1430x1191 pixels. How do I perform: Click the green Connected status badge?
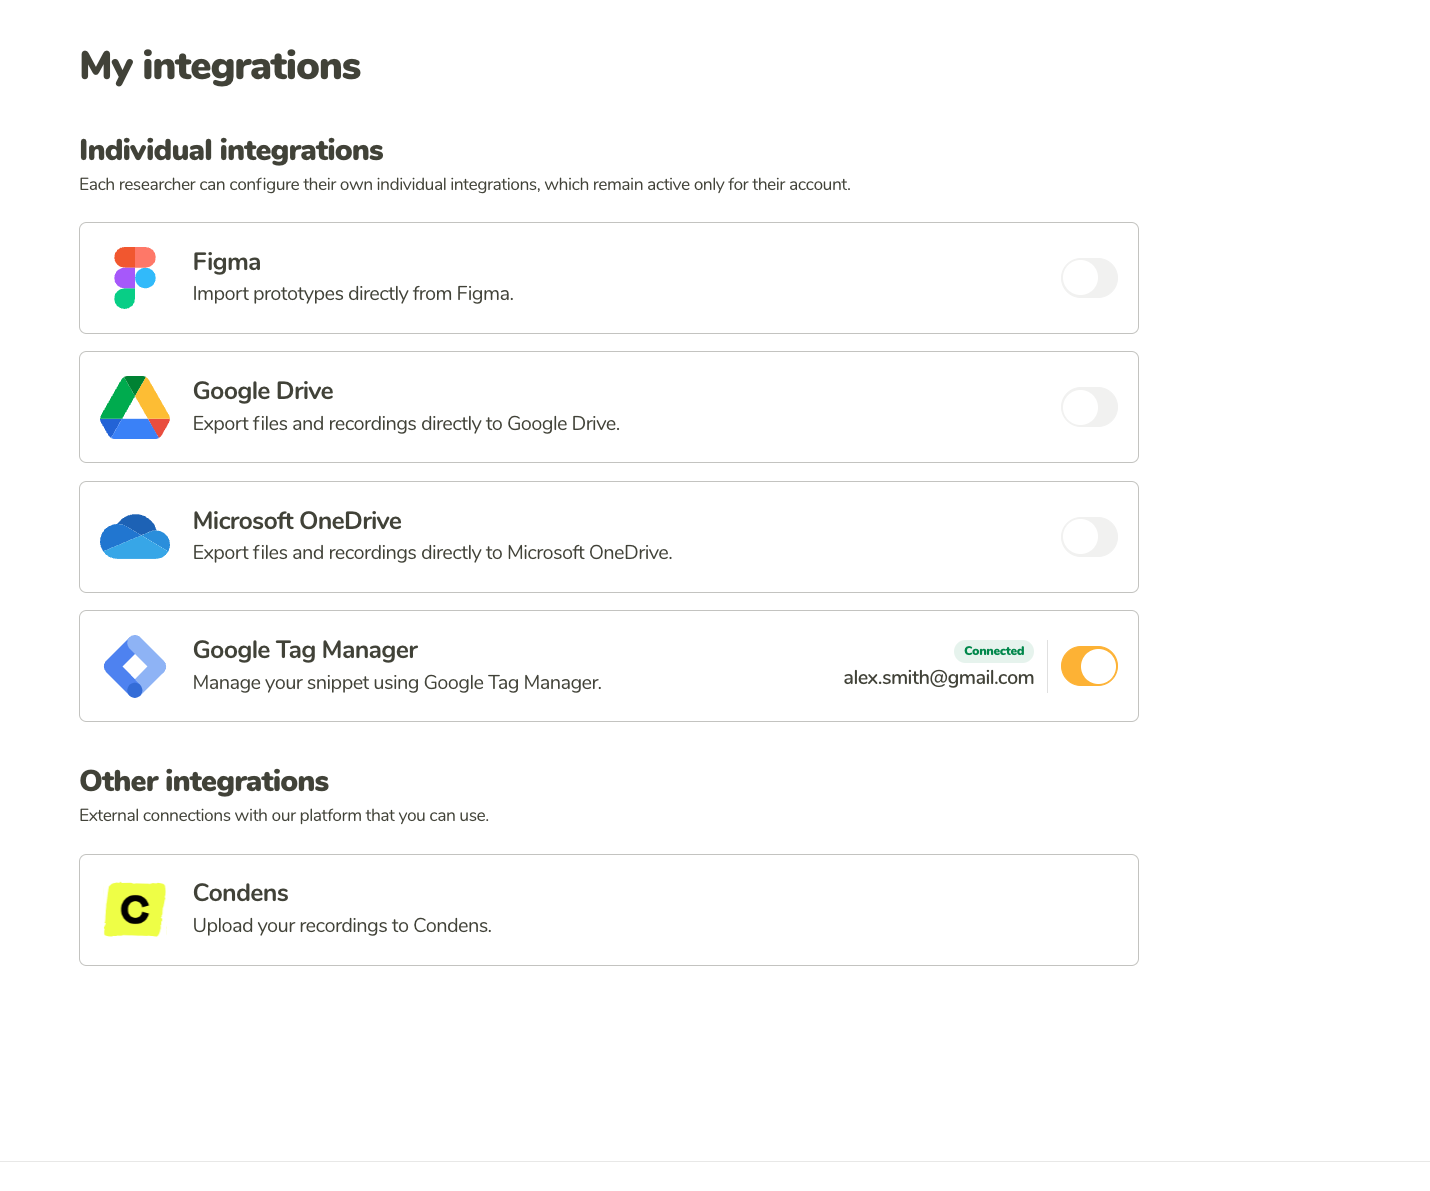coord(994,651)
